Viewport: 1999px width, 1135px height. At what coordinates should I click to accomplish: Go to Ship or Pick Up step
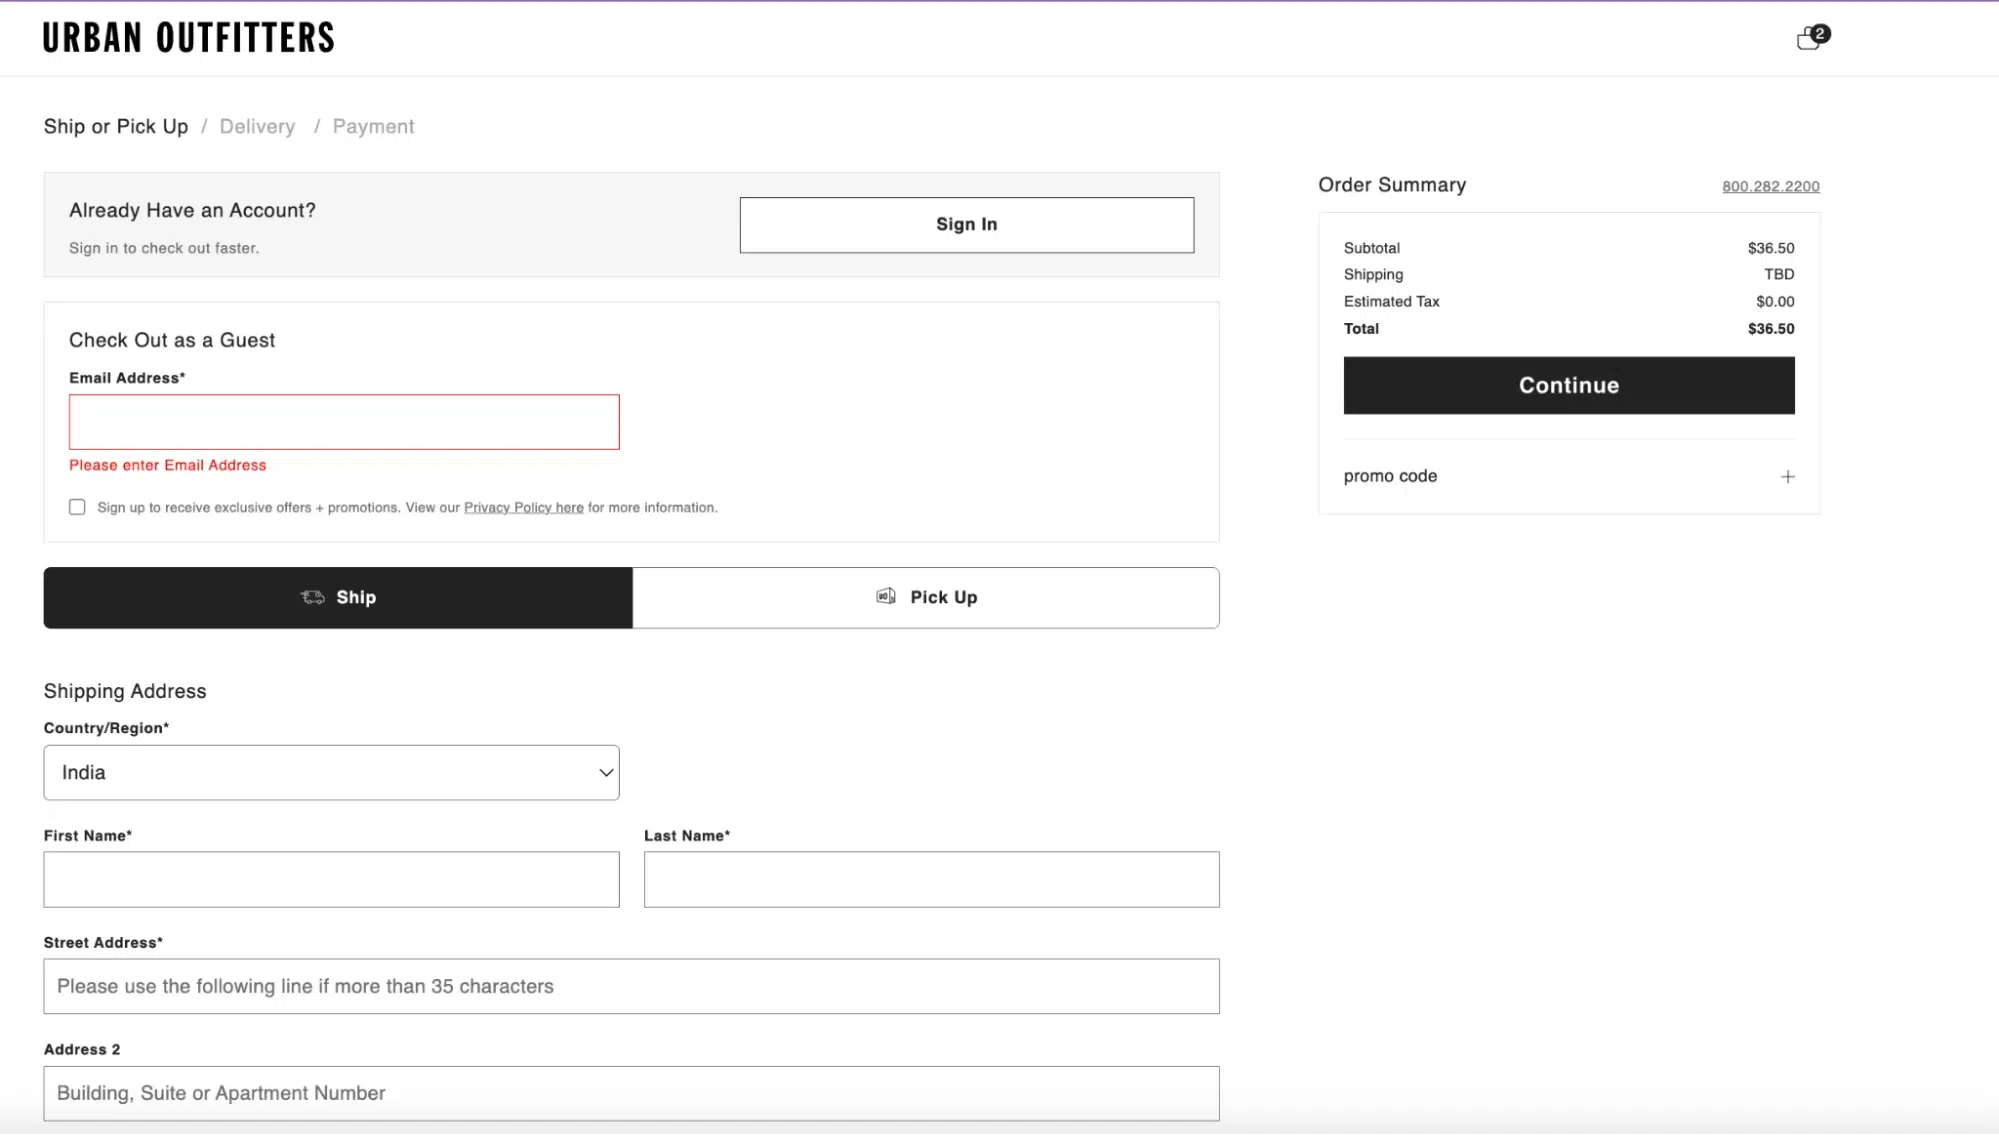tap(116, 127)
